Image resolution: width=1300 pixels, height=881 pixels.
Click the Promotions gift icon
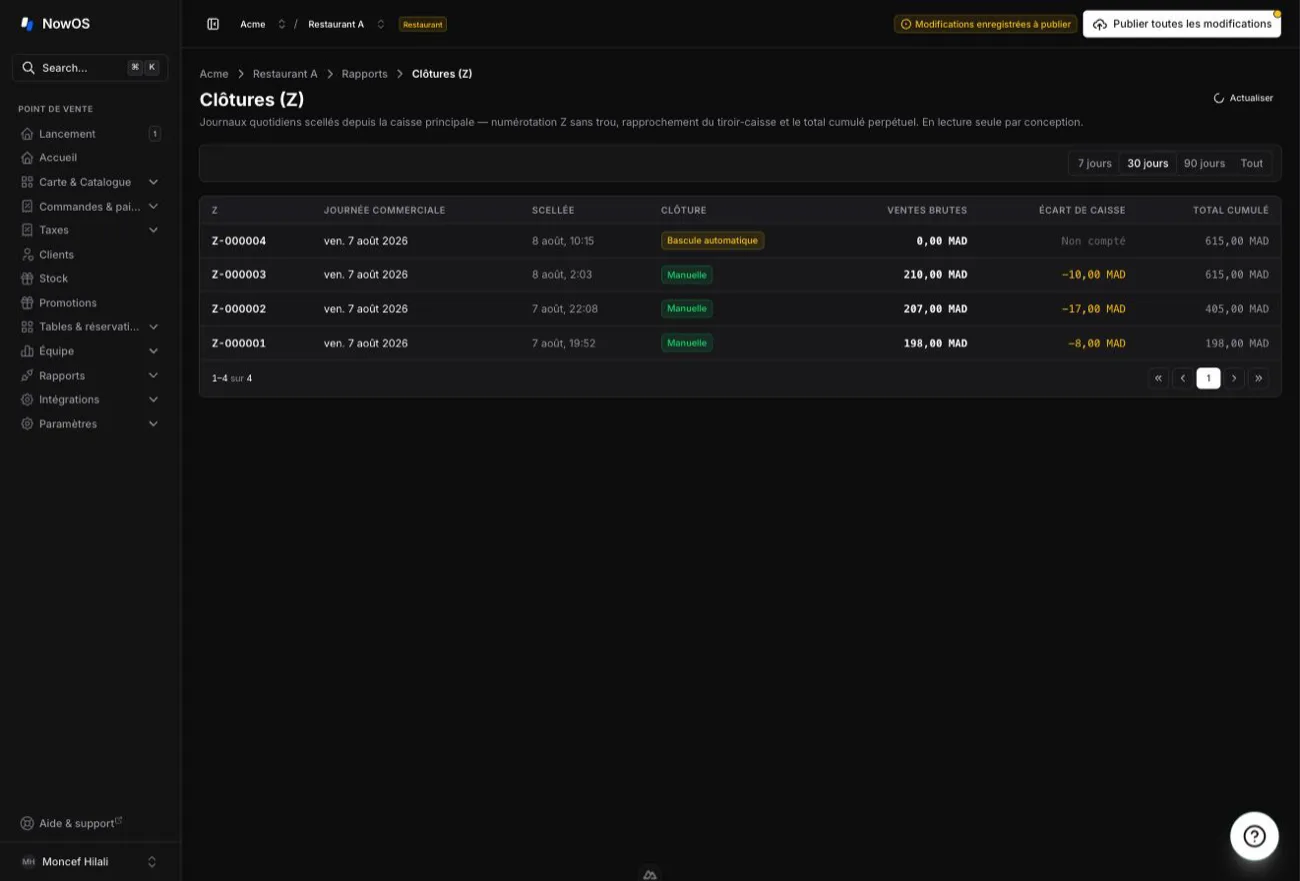27,303
